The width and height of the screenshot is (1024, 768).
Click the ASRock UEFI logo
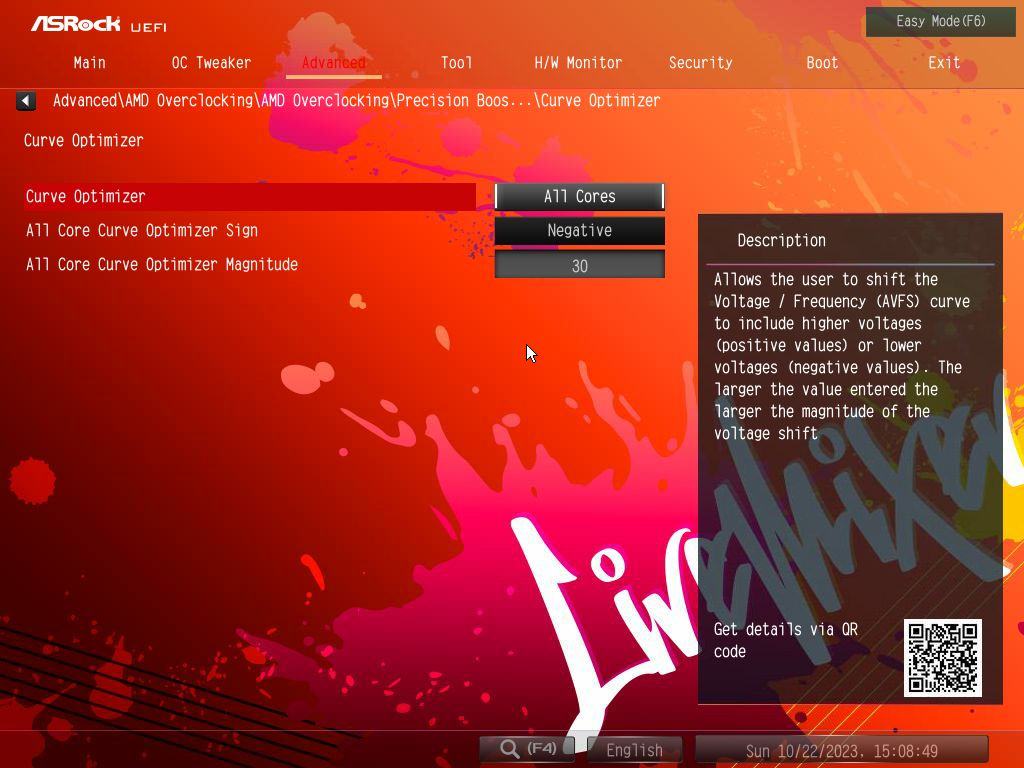(99, 24)
